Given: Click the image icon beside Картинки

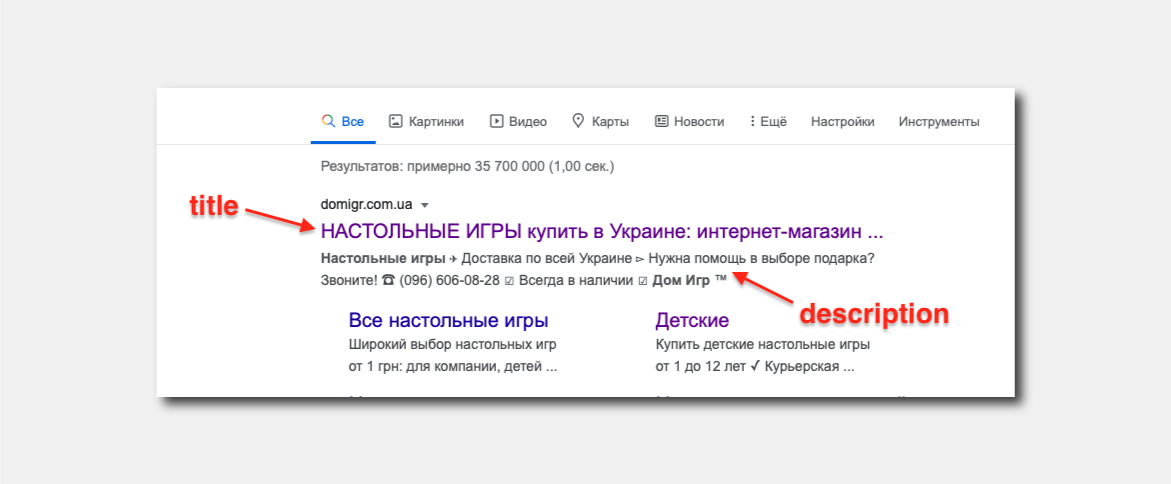Looking at the screenshot, I should (396, 121).
